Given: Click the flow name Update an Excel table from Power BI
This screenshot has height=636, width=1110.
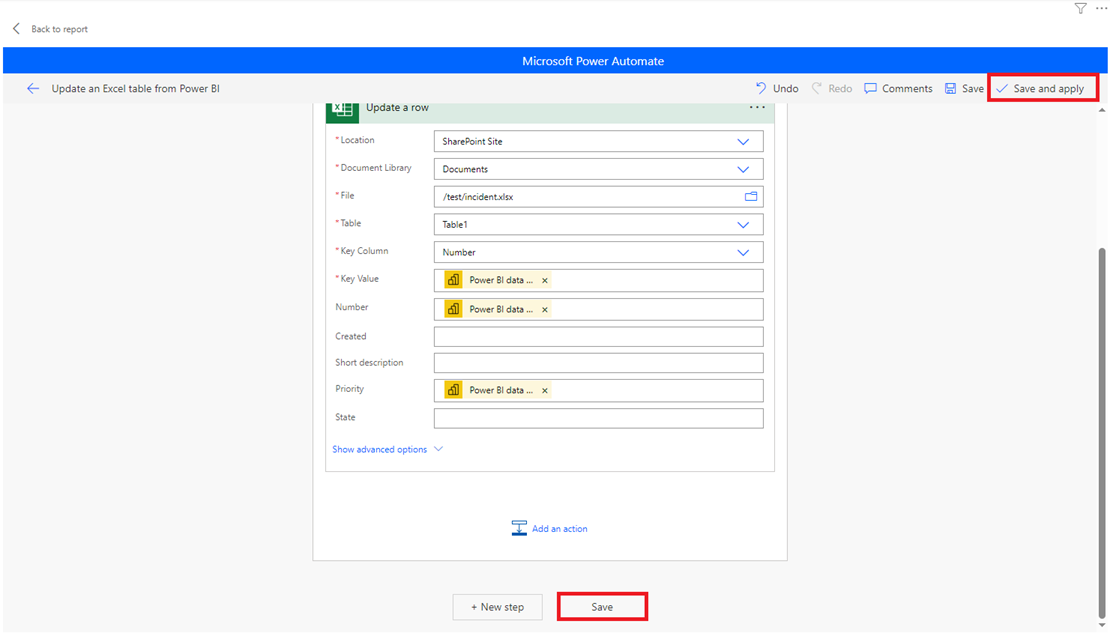Looking at the screenshot, I should [135, 89].
